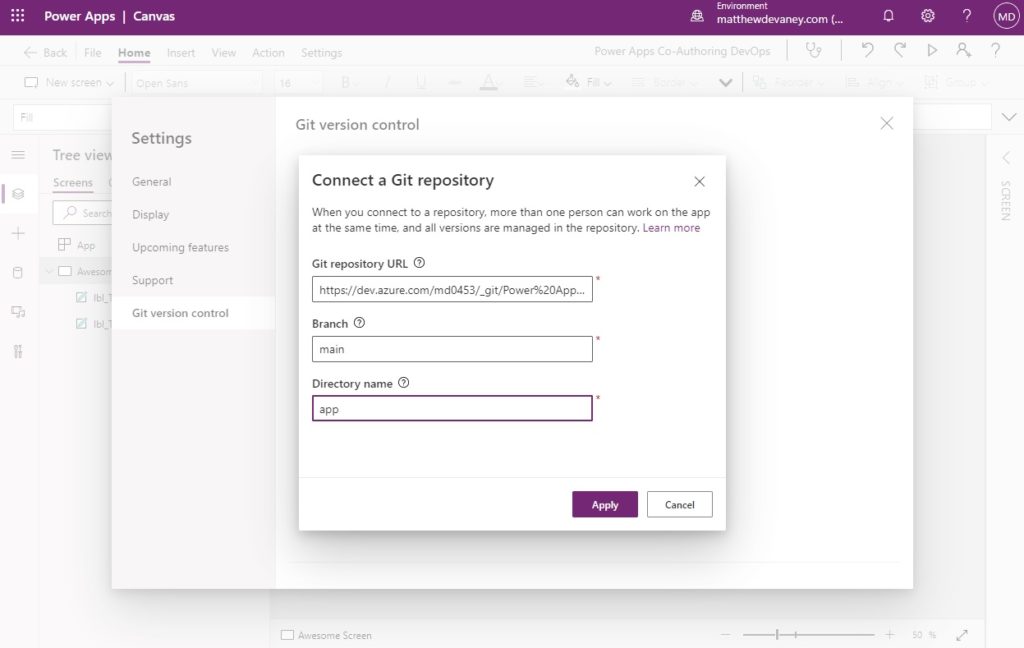
Task: Click the zoom slider at bottom
Action: click(808, 634)
